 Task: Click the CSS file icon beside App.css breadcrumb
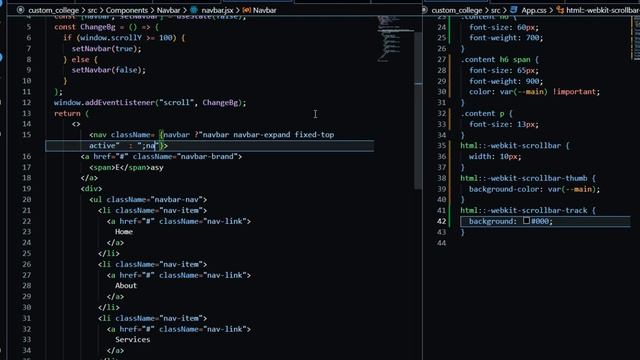pos(513,10)
